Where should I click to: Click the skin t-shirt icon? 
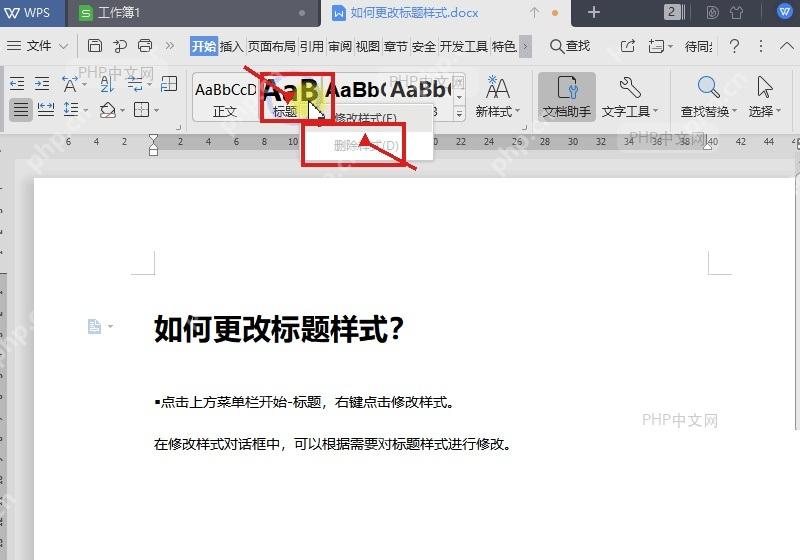736,13
